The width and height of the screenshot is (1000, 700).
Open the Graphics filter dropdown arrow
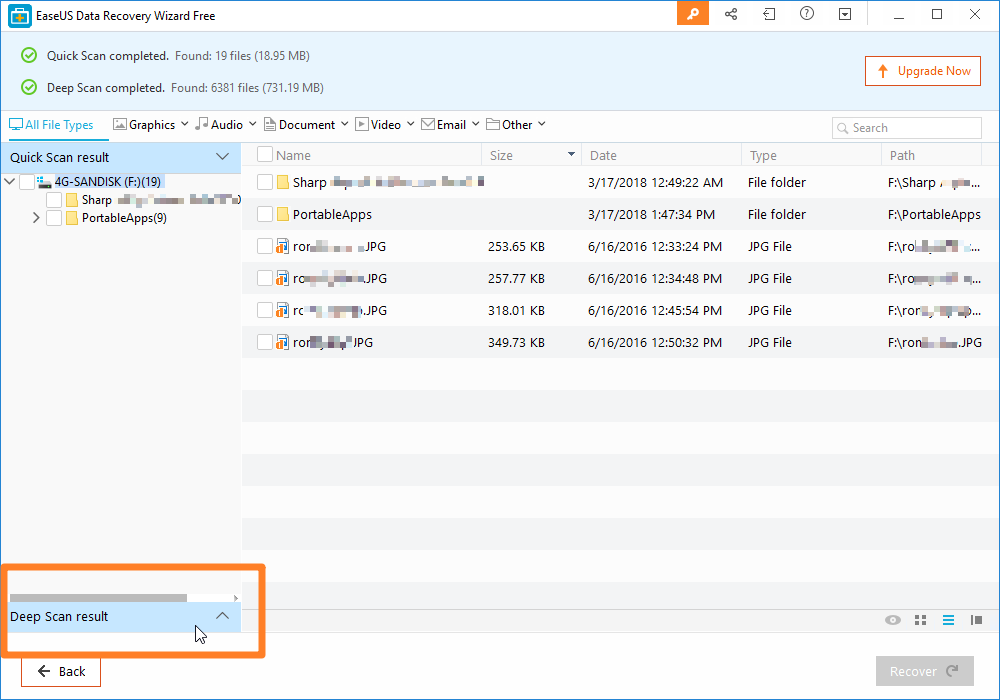[x=184, y=124]
